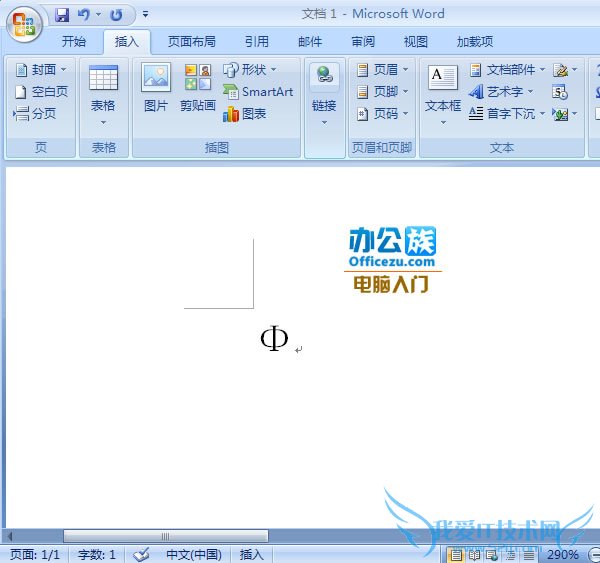Expand the 形状 shapes gallery
The width and height of the screenshot is (600, 563).
250,70
